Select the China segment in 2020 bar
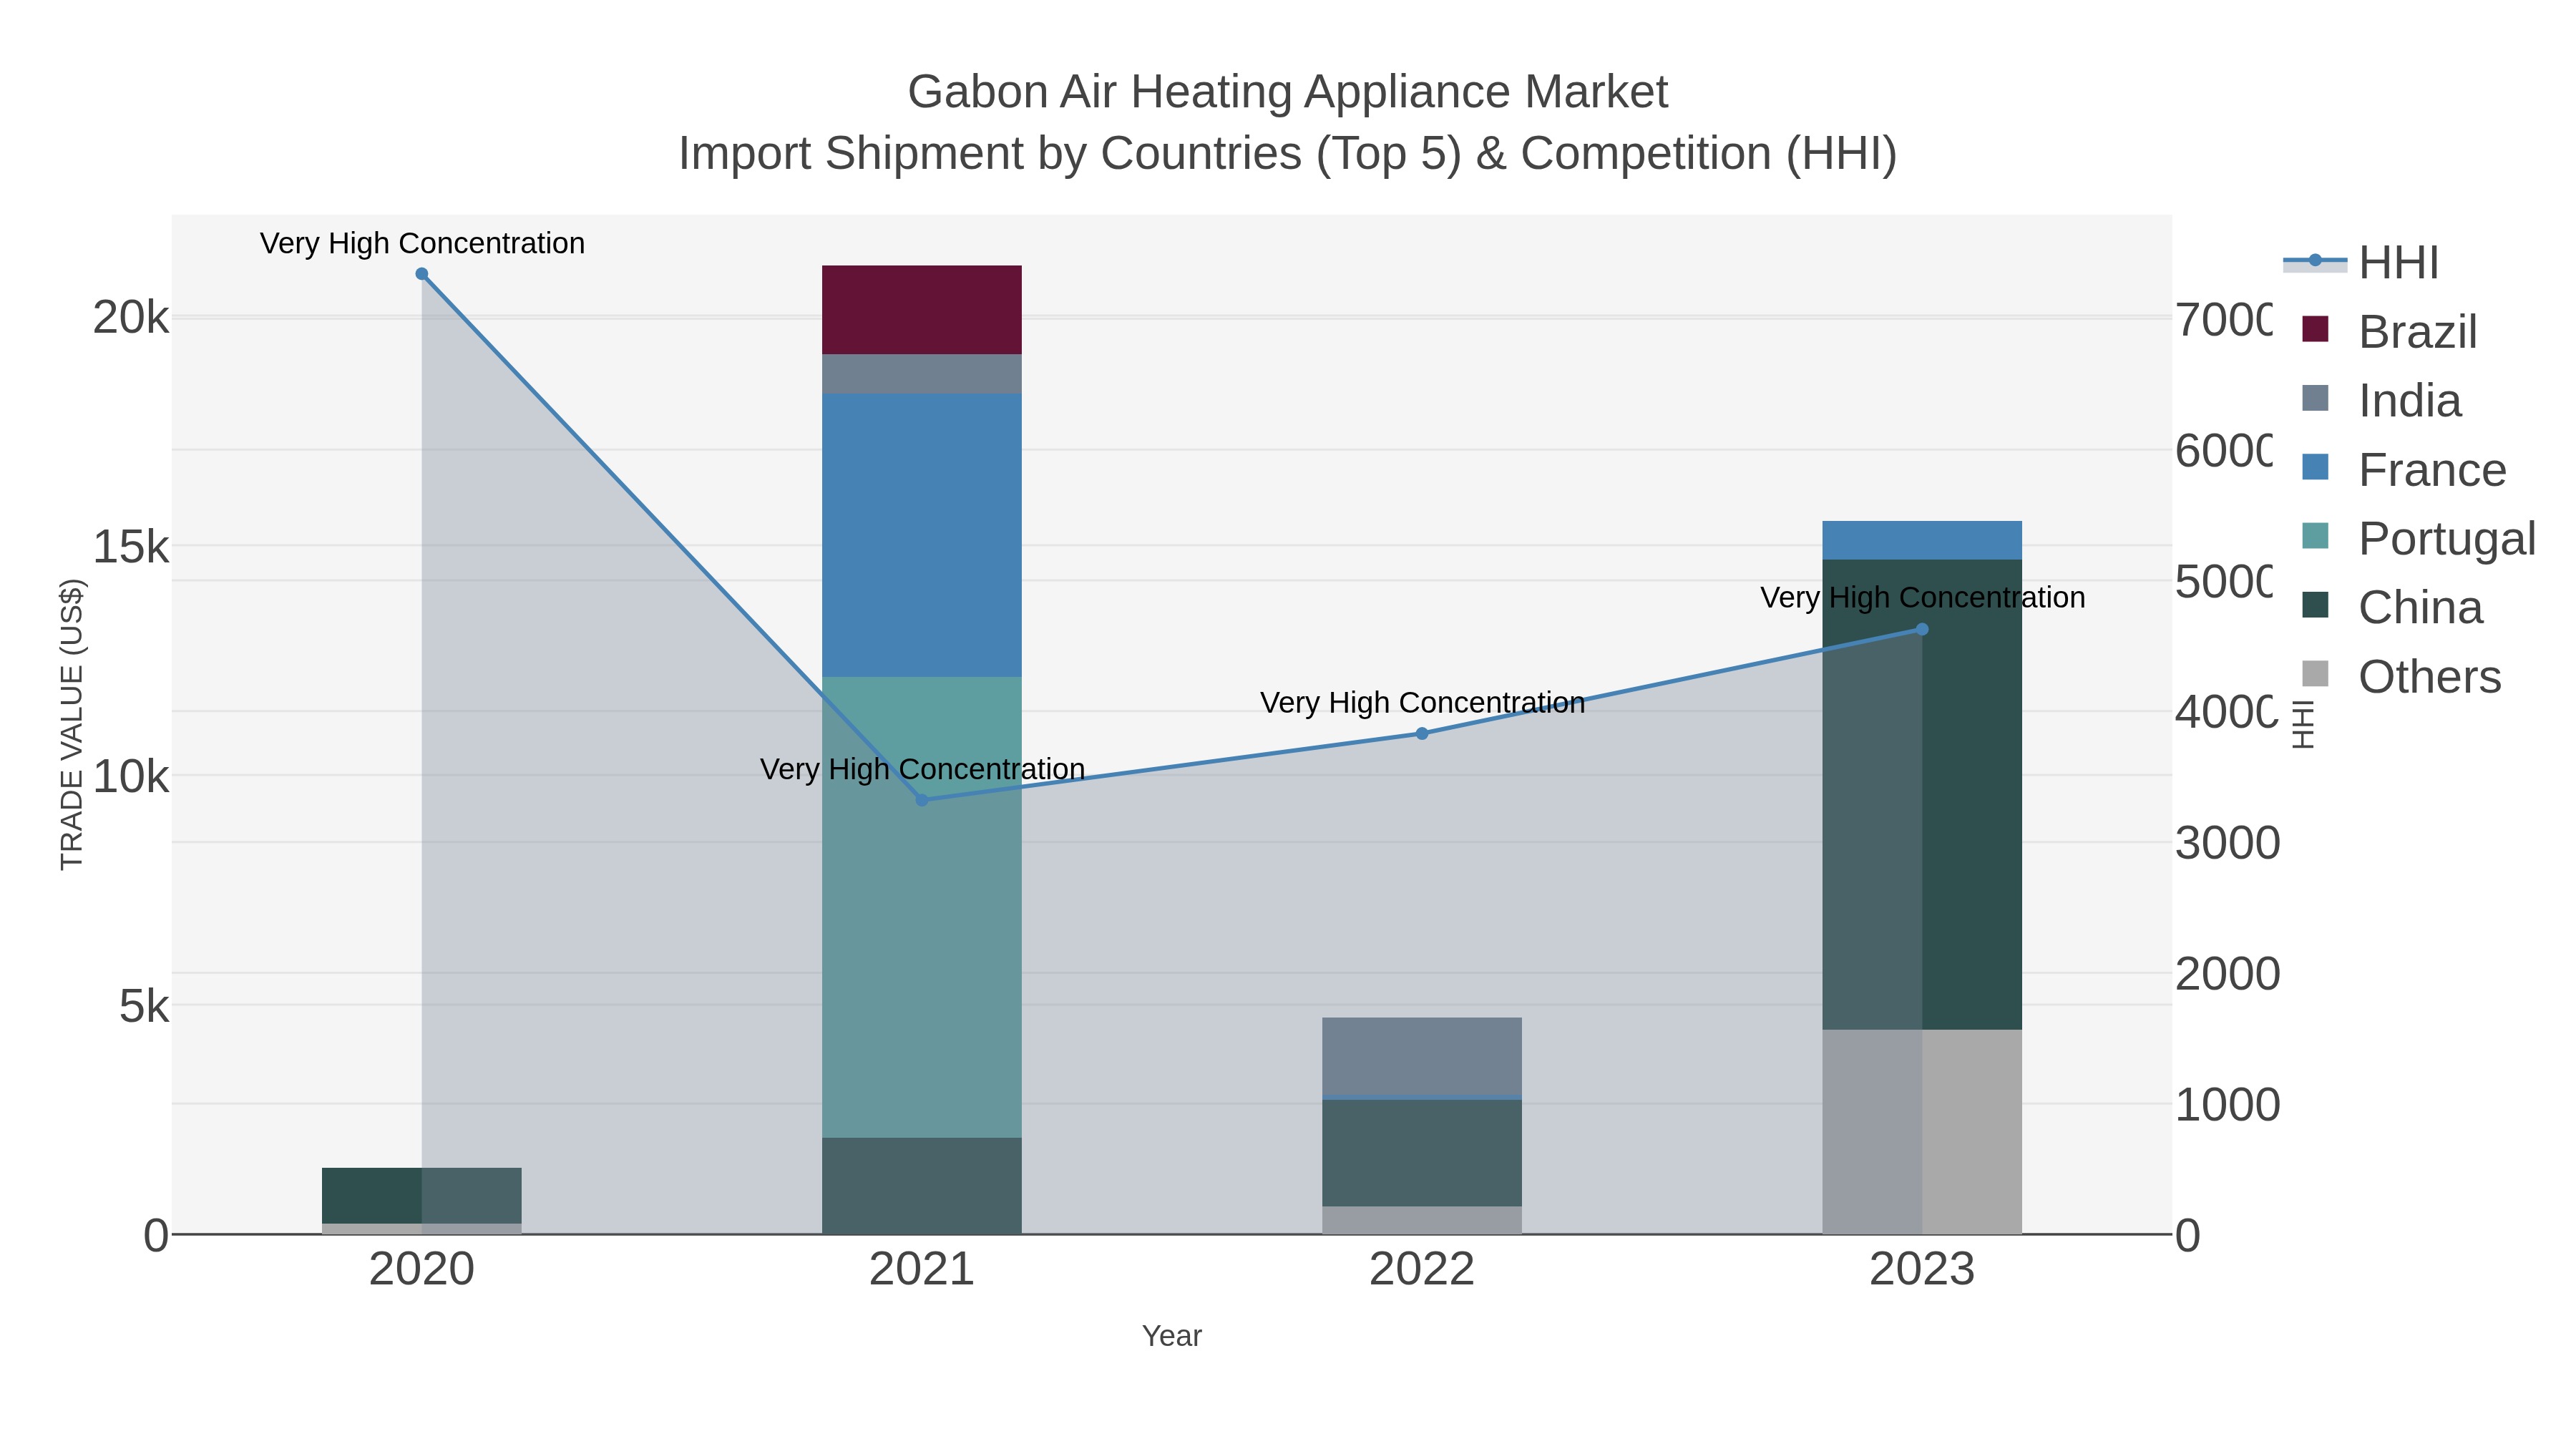The image size is (2576, 1449). pos(422,1196)
